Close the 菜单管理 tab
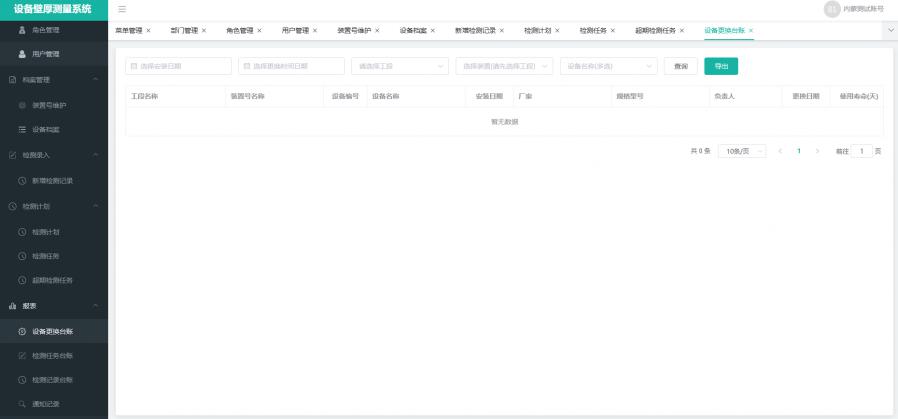Image resolution: width=898 pixels, height=419 pixels. [x=148, y=30]
